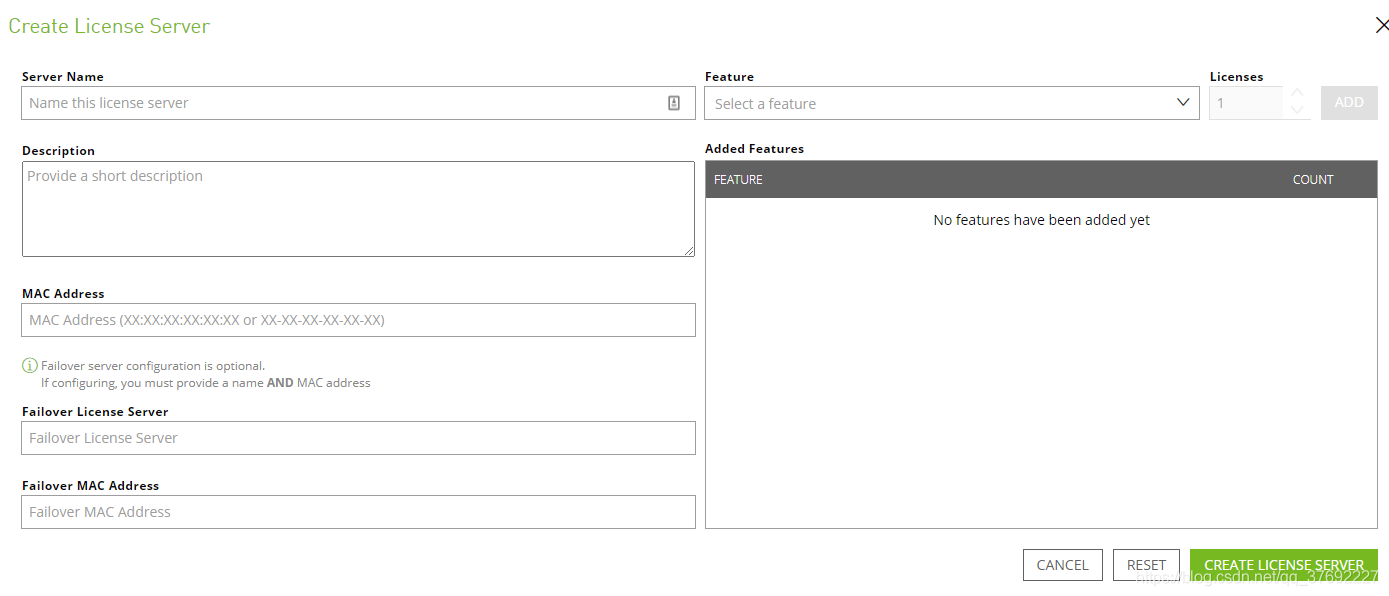Select the MAC Address input field
The height and width of the screenshot is (596, 1389).
pyautogui.click(x=358, y=320)
